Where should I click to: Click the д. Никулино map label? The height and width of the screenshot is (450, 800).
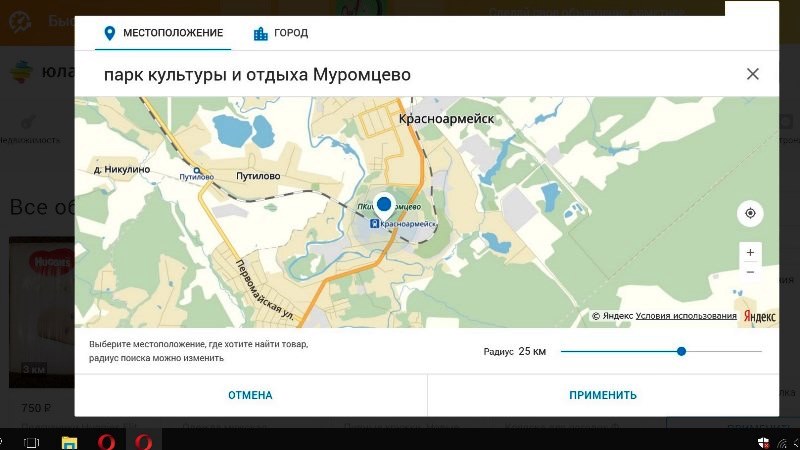[x=122, y=169]
